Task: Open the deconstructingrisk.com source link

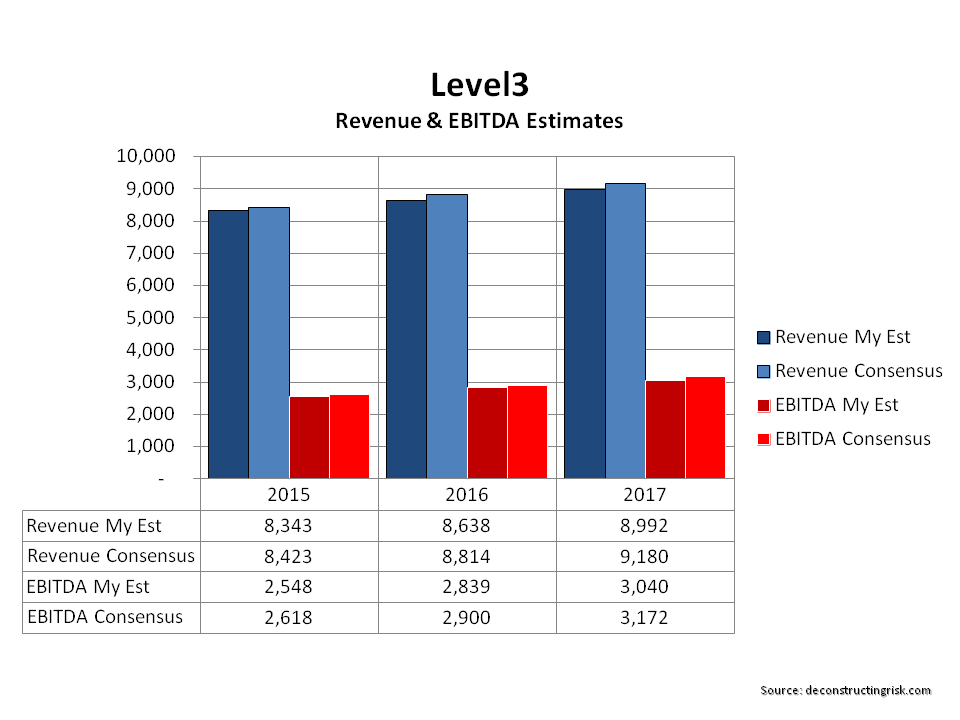Action: (x=845, y=690)
